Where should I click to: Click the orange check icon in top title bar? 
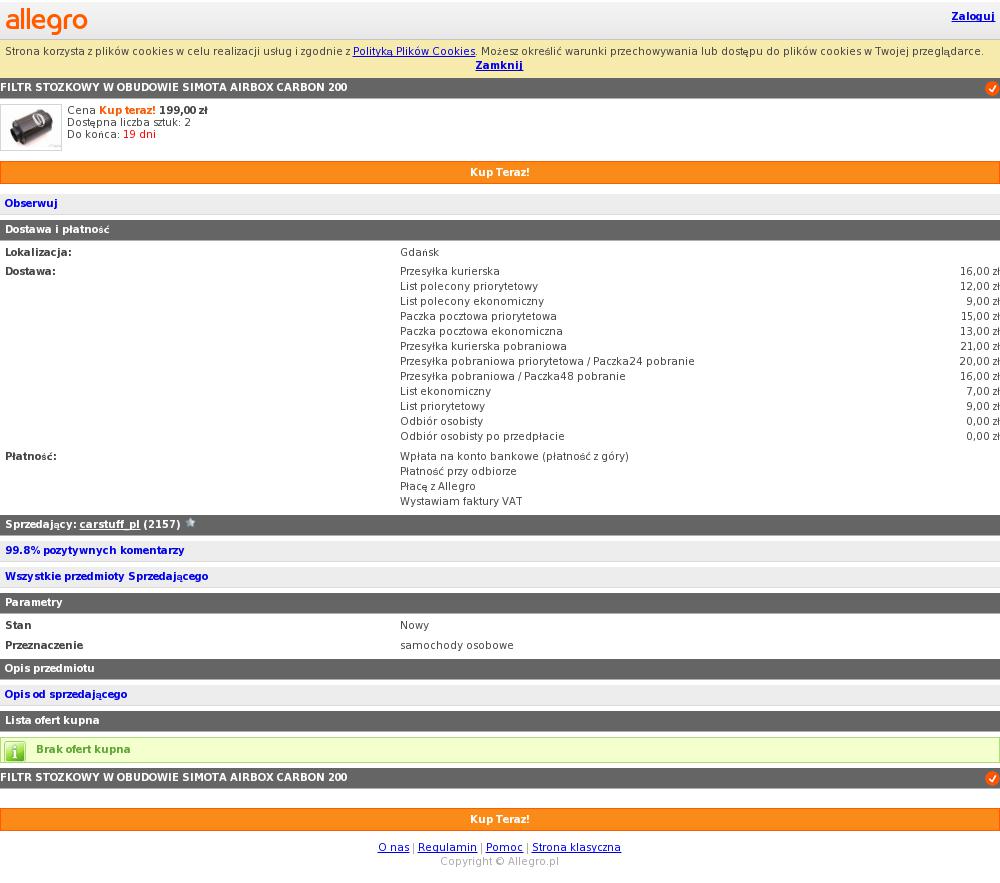tap(992, 88)
